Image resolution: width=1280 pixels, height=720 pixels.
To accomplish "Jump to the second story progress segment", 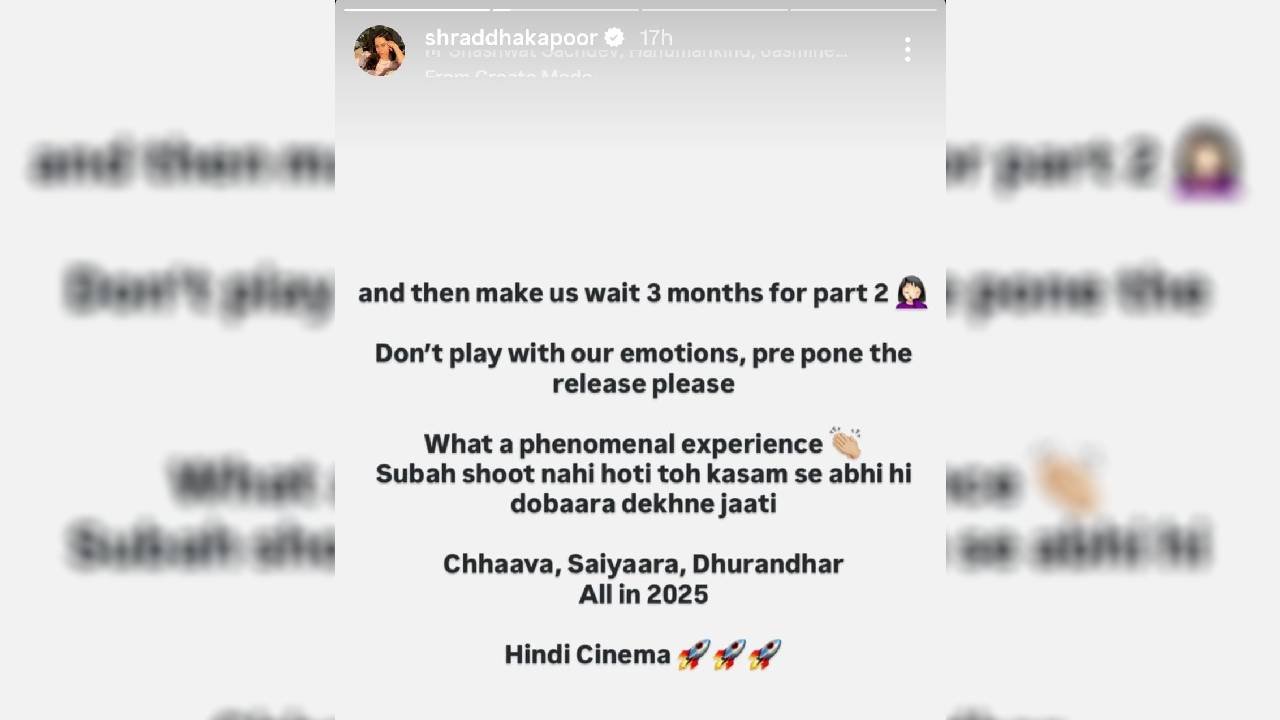I will (566, 10).
